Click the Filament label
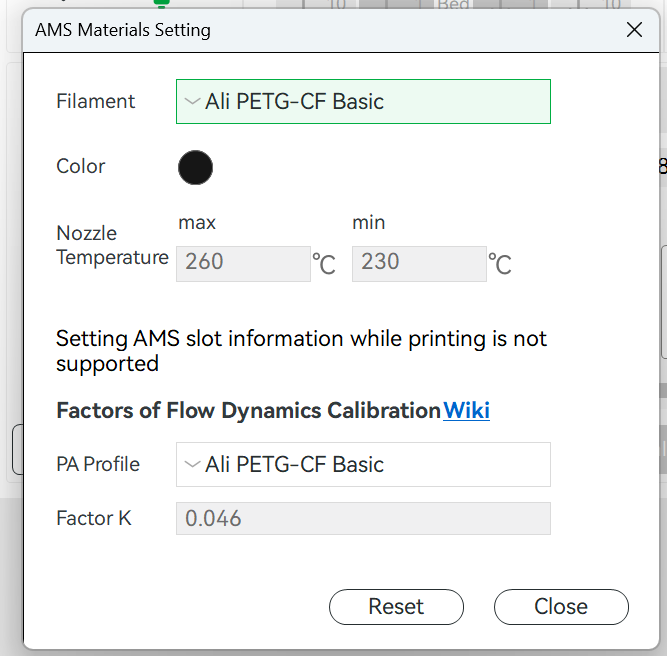 pyautogui.click(x=96, y=102)
